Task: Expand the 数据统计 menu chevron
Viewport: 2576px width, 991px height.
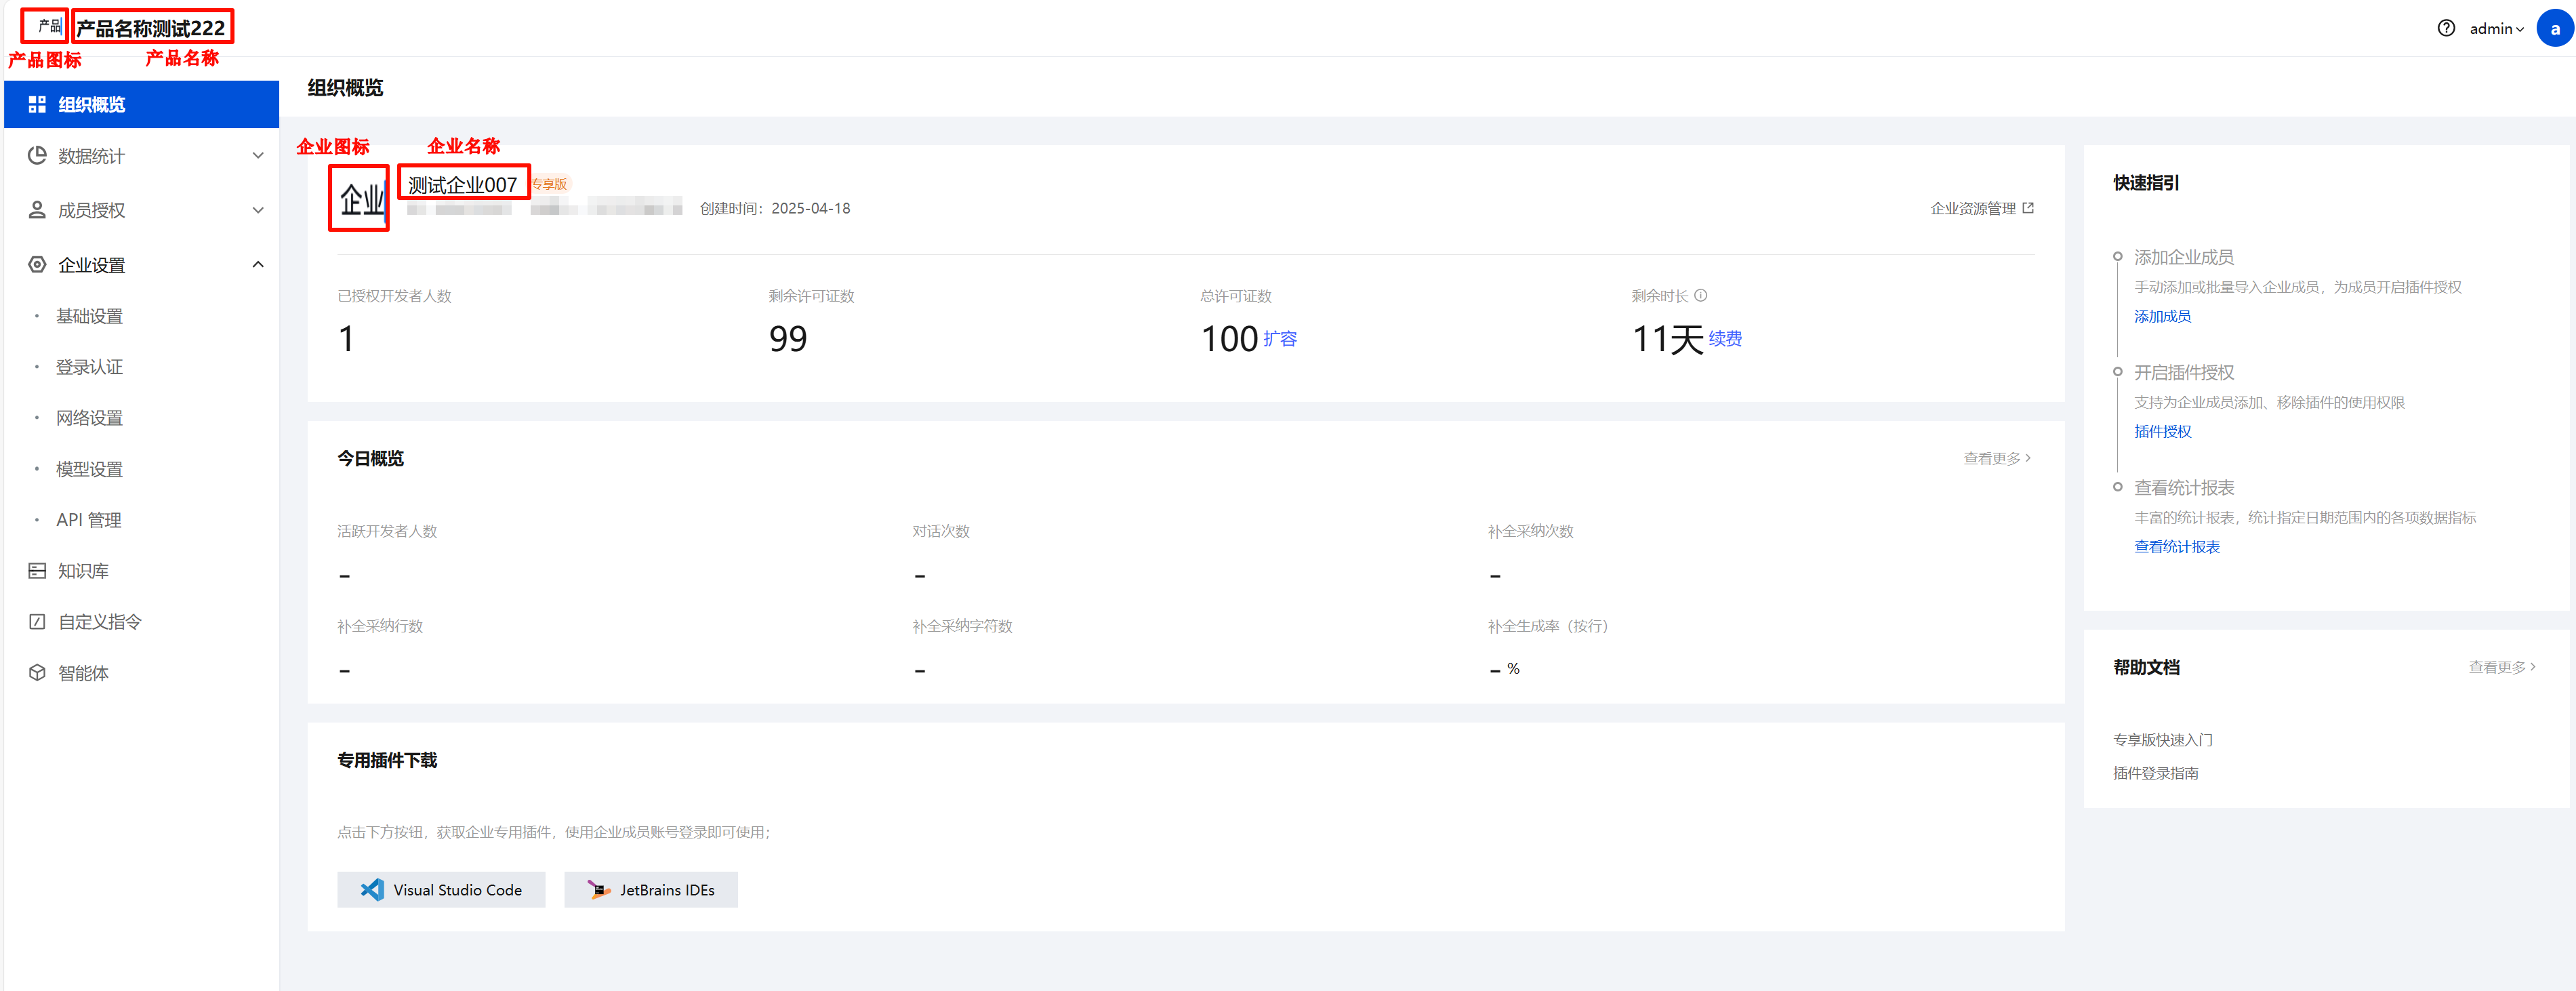Action: (x=258, y=155)
